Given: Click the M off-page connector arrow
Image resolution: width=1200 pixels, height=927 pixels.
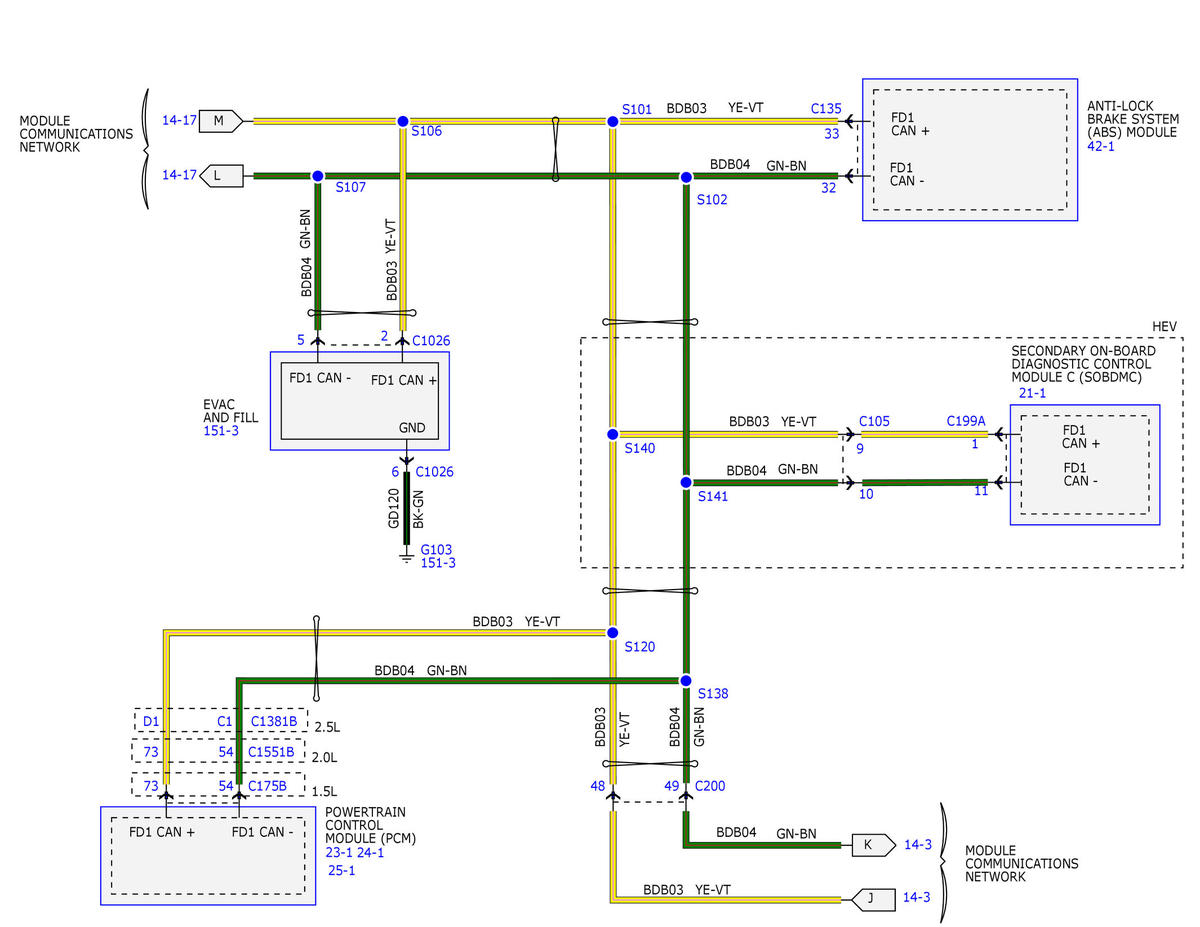Looking at the screenshot, I should 220,121.
